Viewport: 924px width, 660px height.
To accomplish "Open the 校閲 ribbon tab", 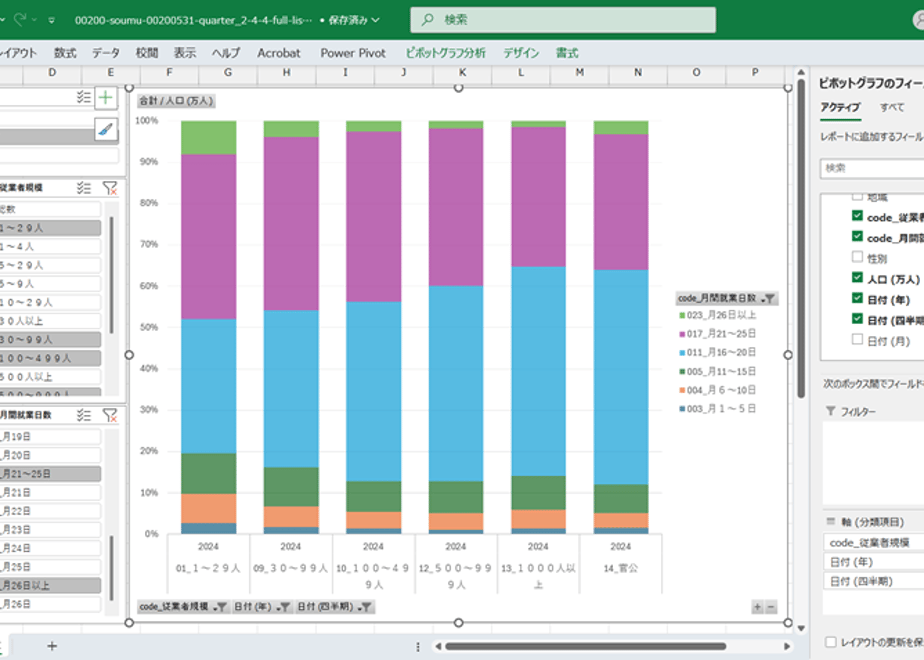I will coord(147,53).
